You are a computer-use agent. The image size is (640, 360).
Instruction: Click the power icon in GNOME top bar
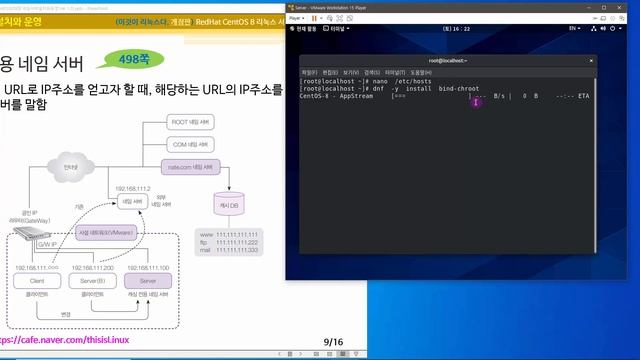point(613,29)
